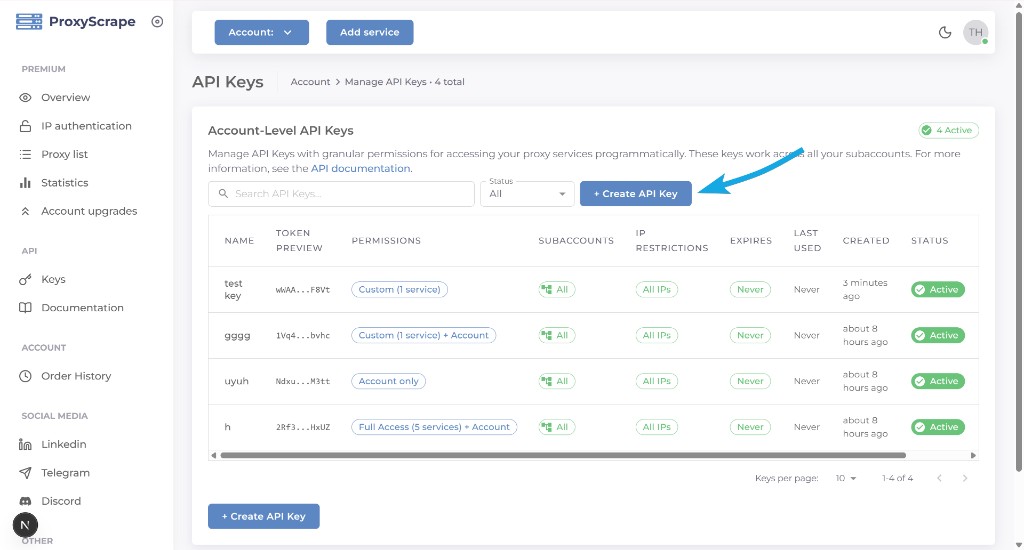
Task: Click the Telegram paper plane icon
Action: tap(25, 473)
